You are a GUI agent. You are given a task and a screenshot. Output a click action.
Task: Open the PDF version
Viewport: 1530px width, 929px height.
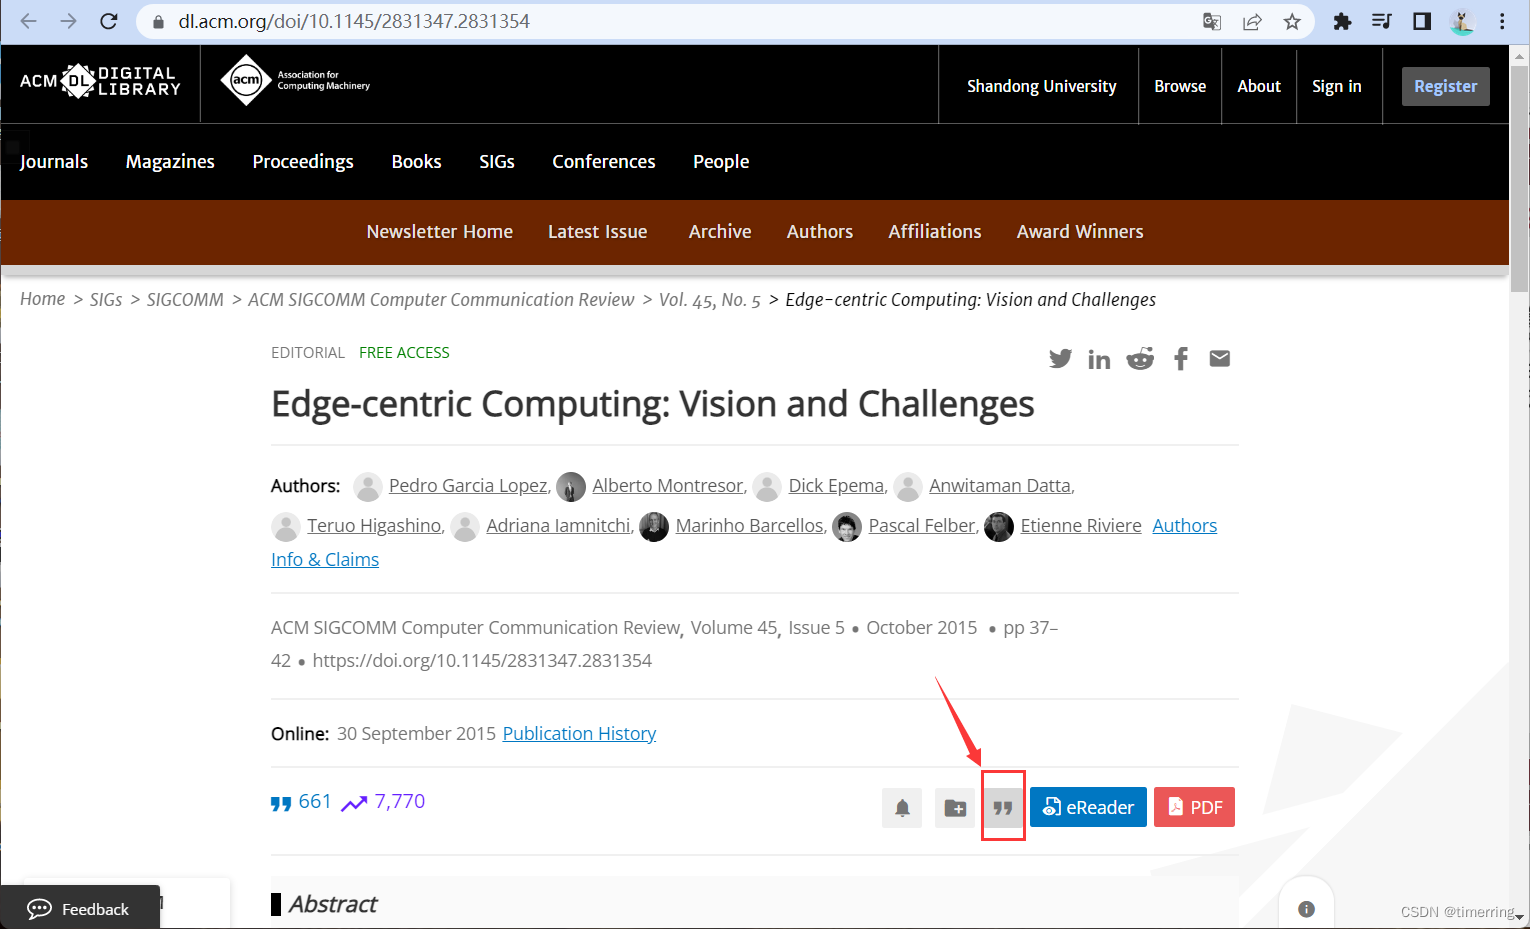[1194, 808]
